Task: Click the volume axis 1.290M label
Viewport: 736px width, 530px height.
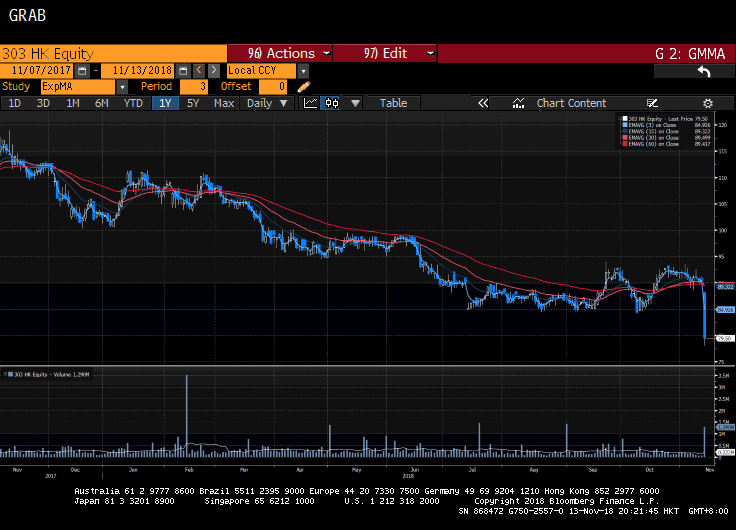Action: 724,427
